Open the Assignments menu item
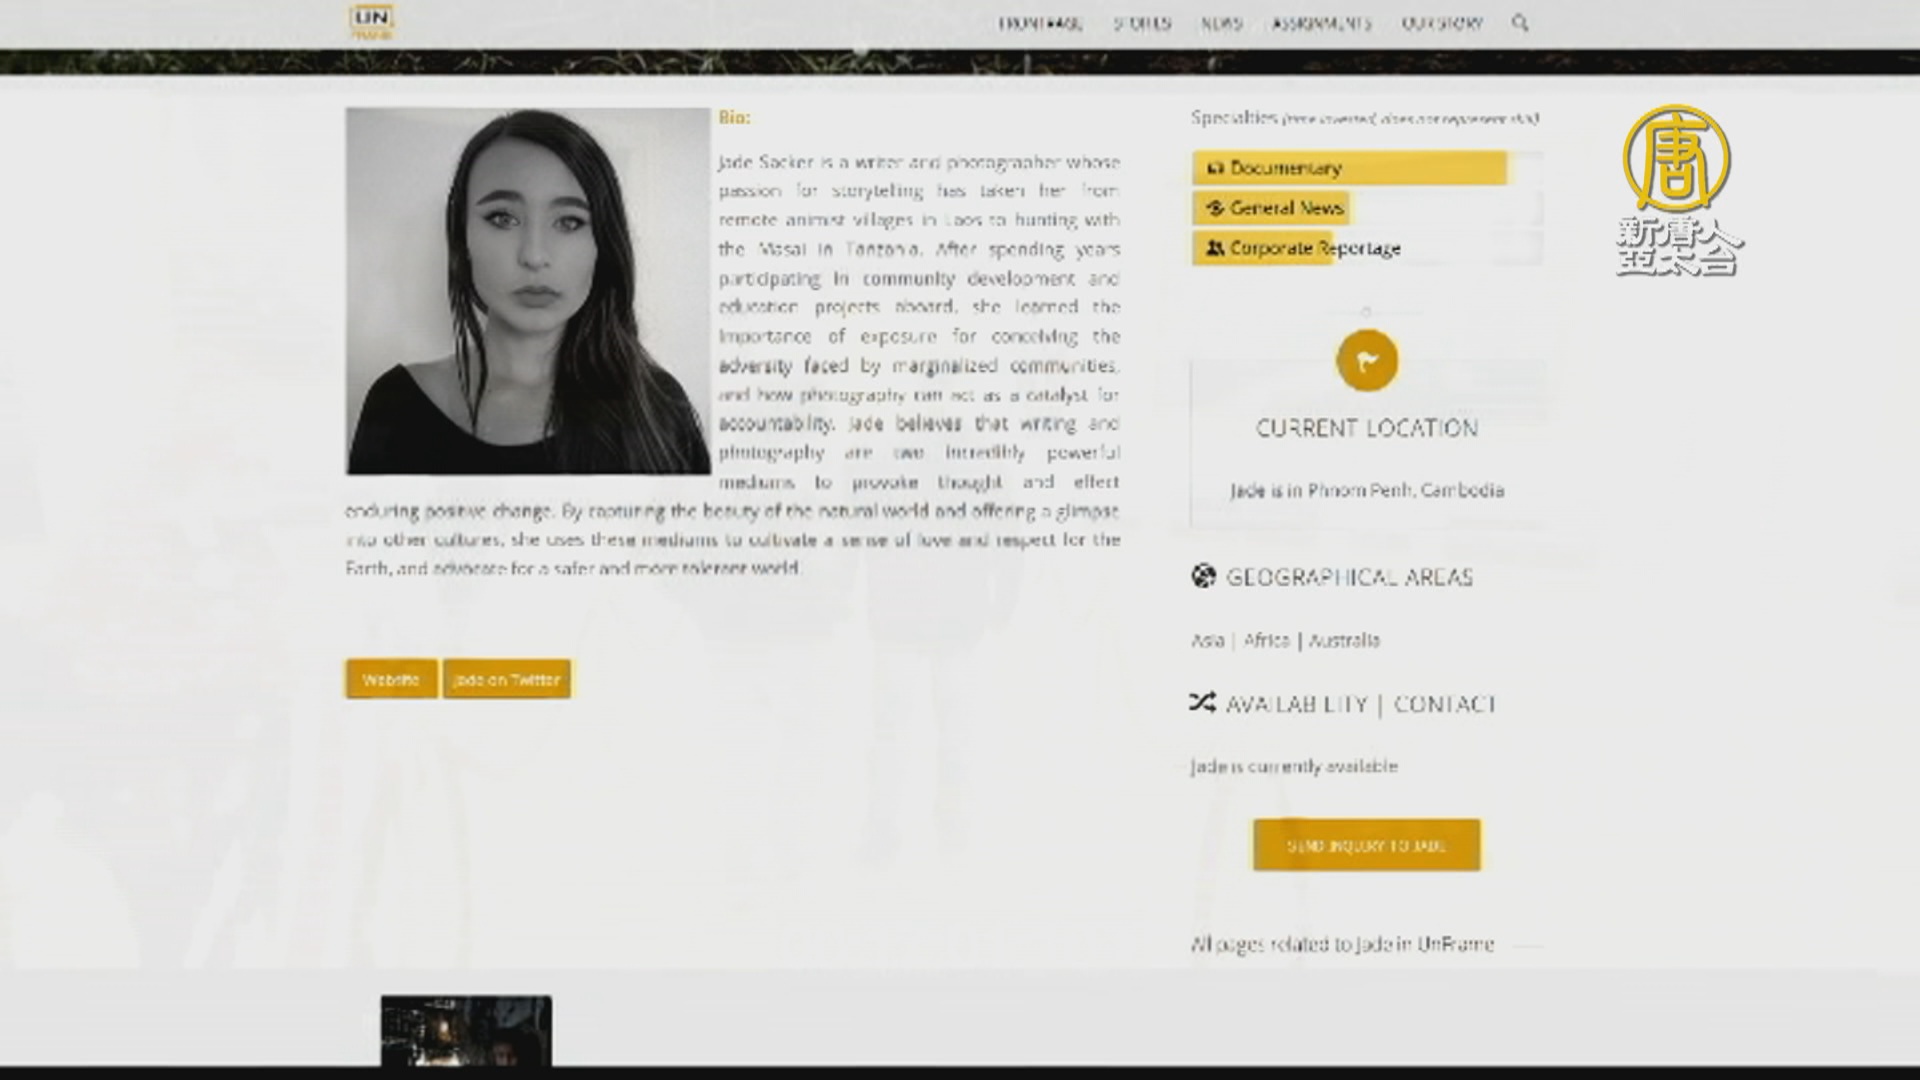 pos(1321,23)
